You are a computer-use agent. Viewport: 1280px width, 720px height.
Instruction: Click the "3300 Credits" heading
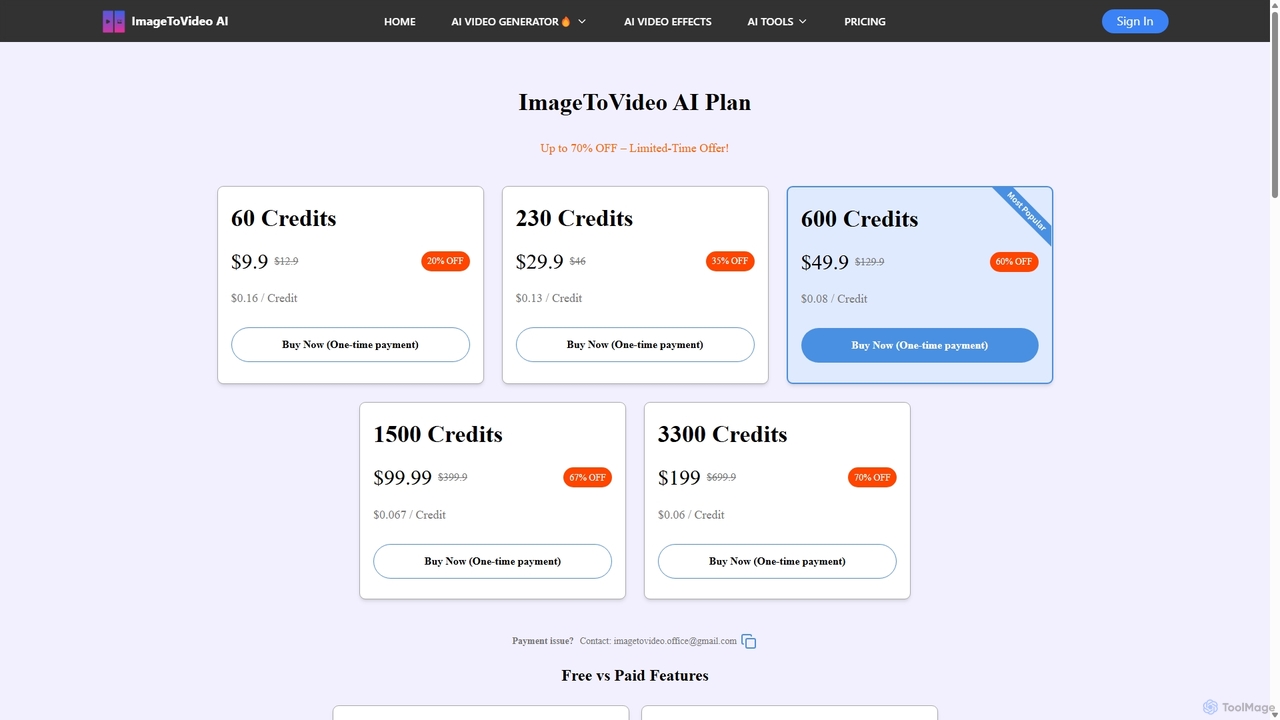click(x=722, y=434)
